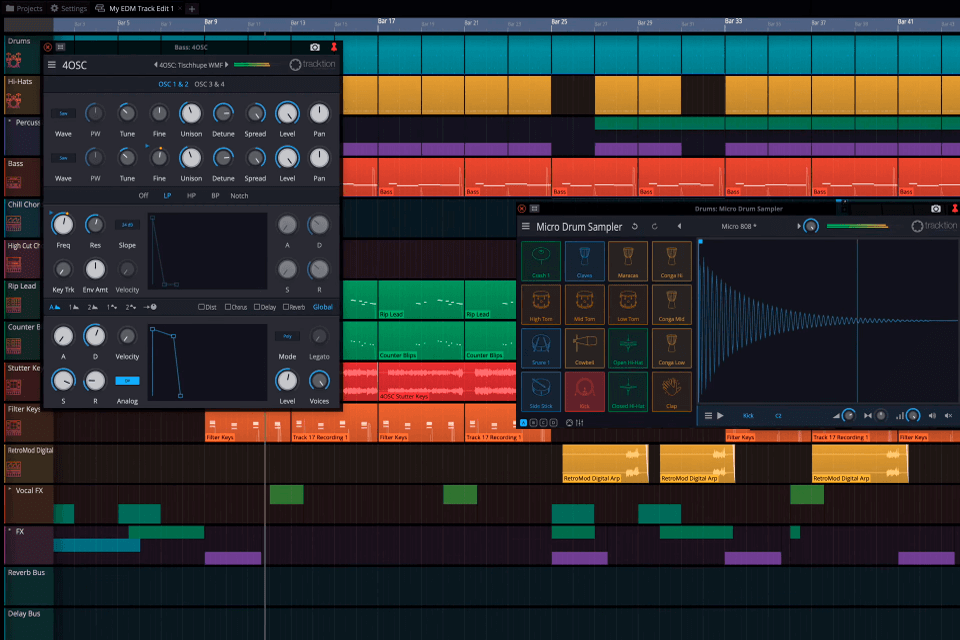Set filter type to BP
Image resolution: width=960 pixels, height=640 pixels.
[215, 195]
